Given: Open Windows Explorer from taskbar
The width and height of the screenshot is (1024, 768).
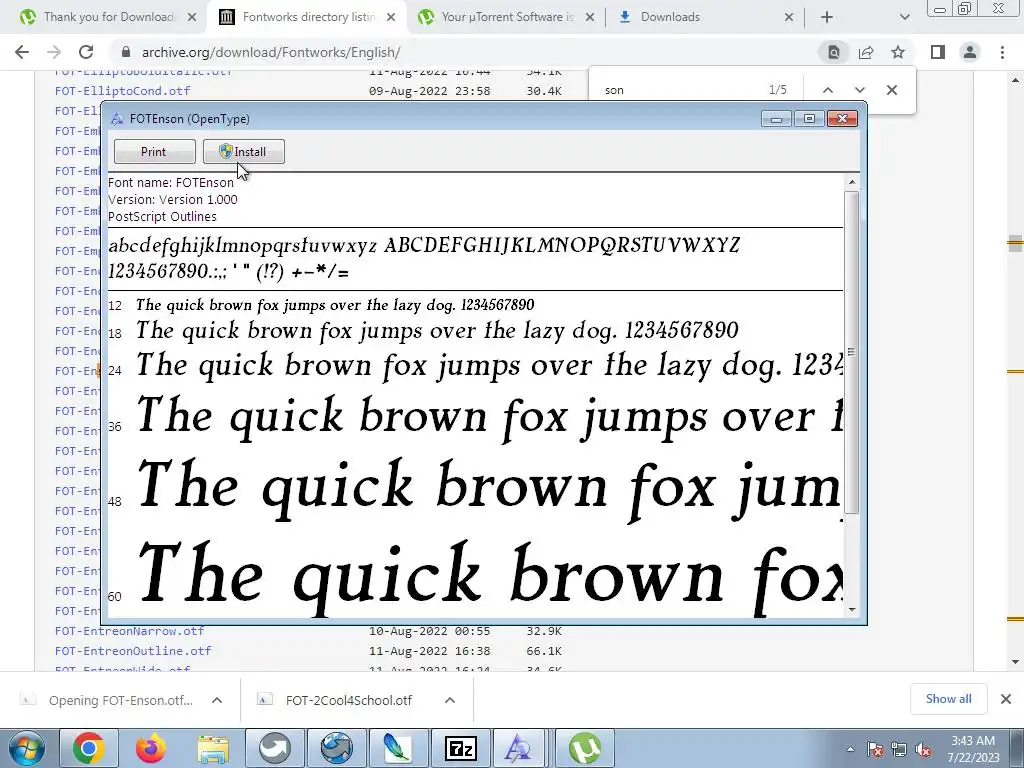Looking at the screenshot, I should pos(213,748).
